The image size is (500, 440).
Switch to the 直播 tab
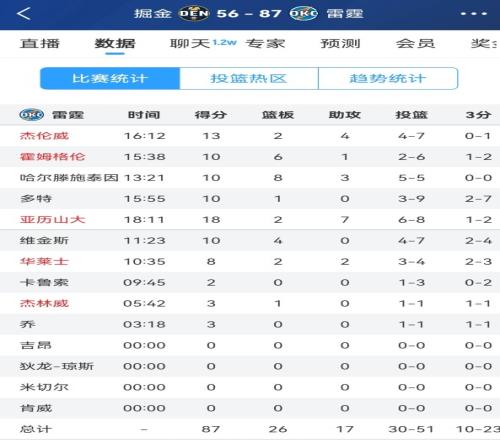tap(40, 43)
